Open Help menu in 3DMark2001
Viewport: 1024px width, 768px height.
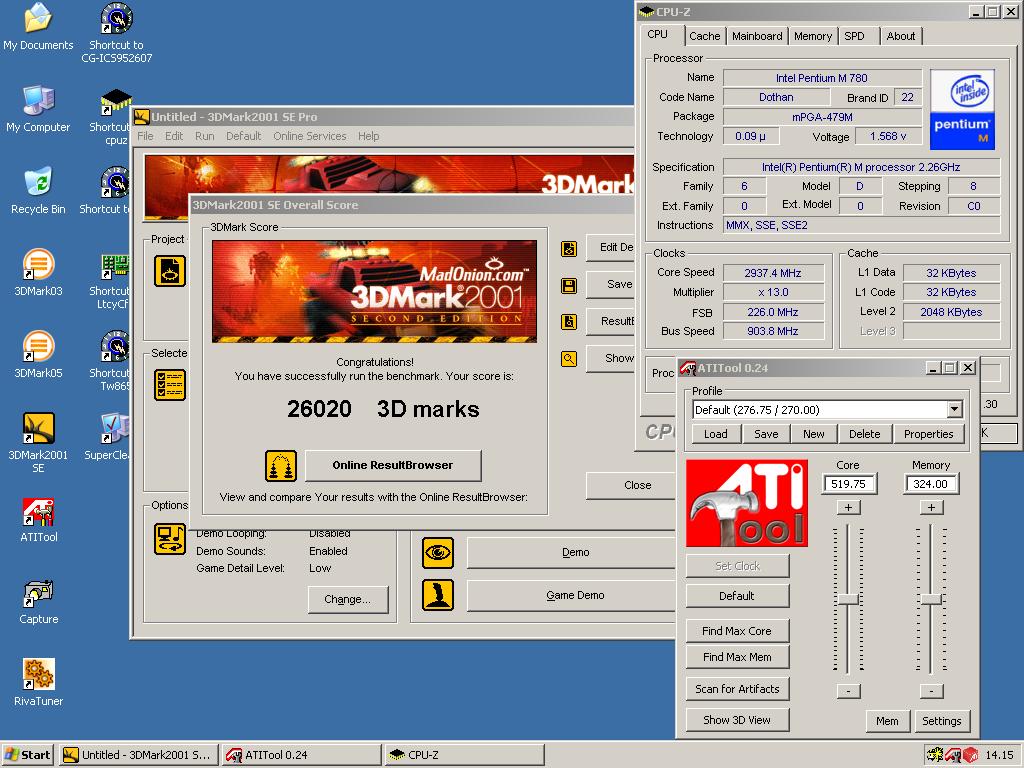click(368, 136)
